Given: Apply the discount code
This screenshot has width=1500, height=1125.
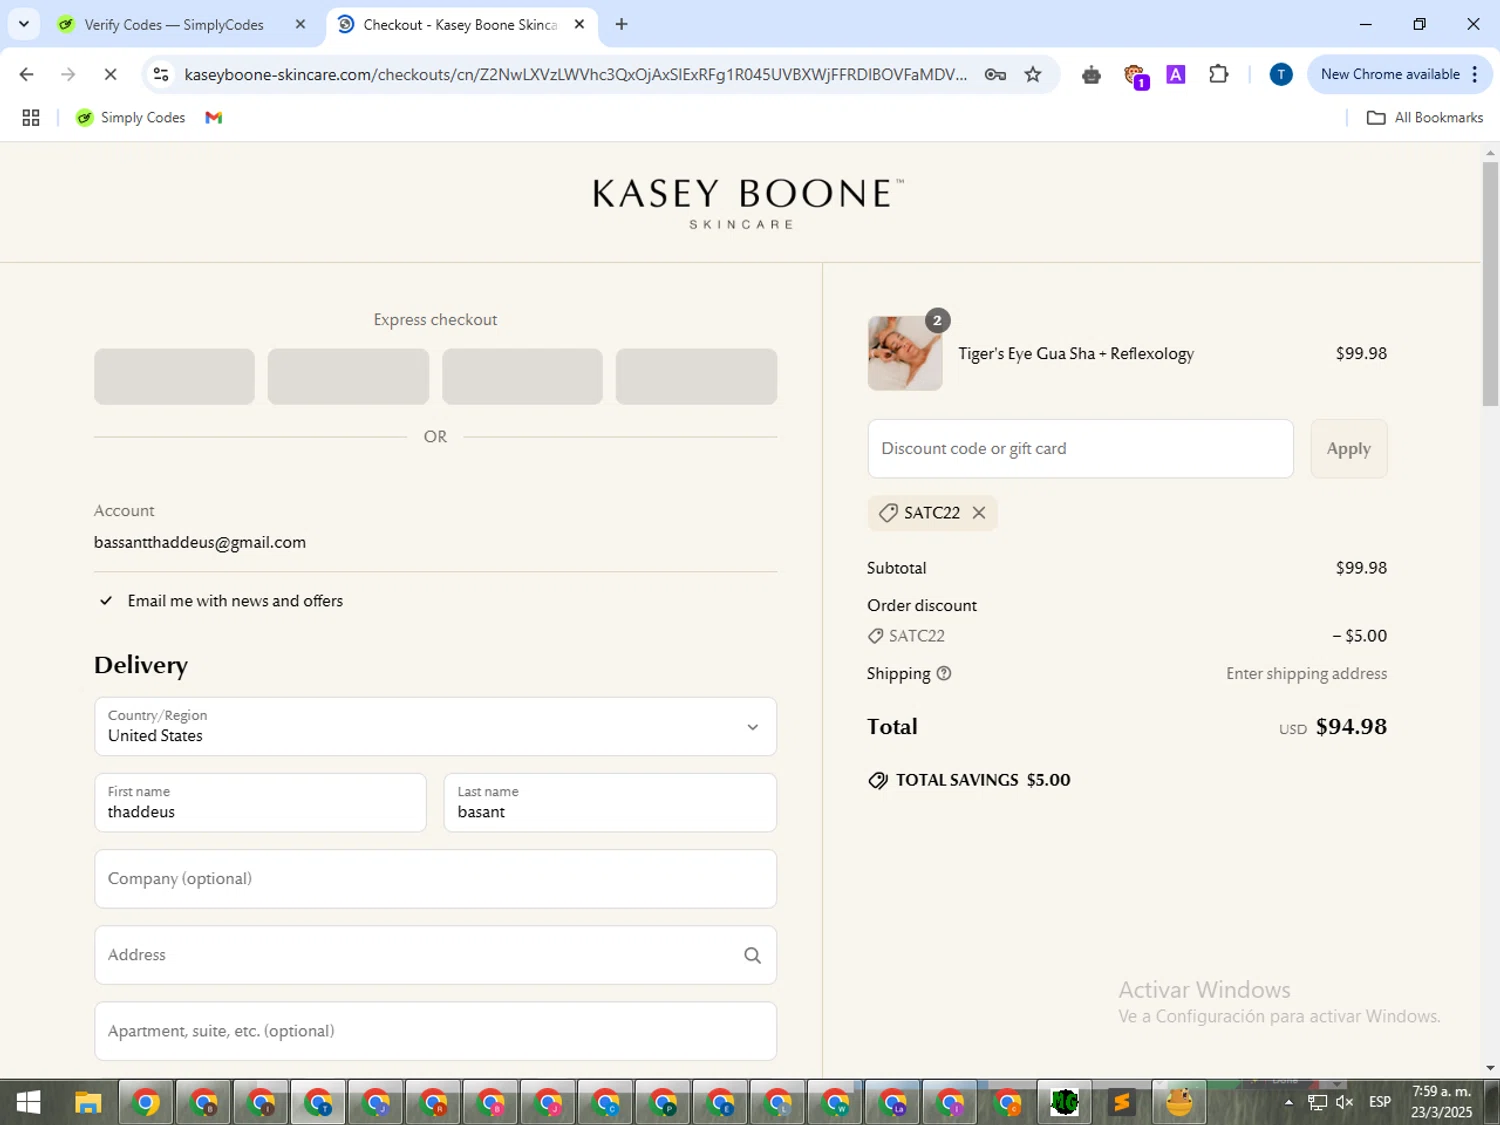Looking at the screenshot, I should click(x=1348, y=449).
